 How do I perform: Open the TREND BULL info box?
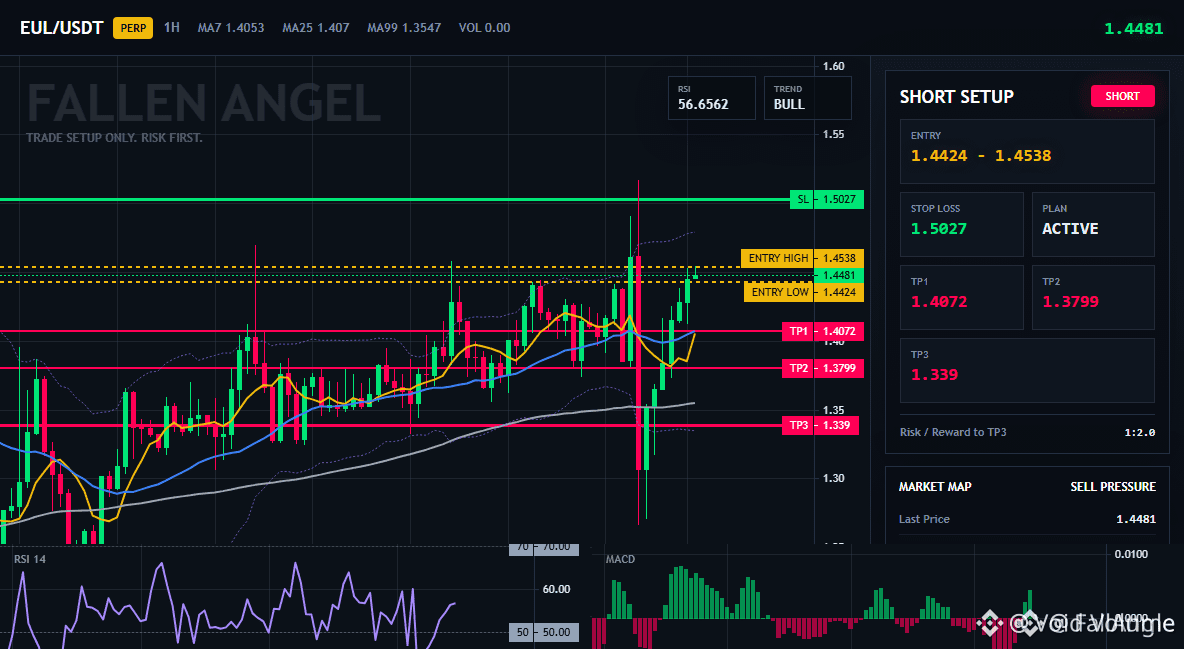tap(807, 97)
